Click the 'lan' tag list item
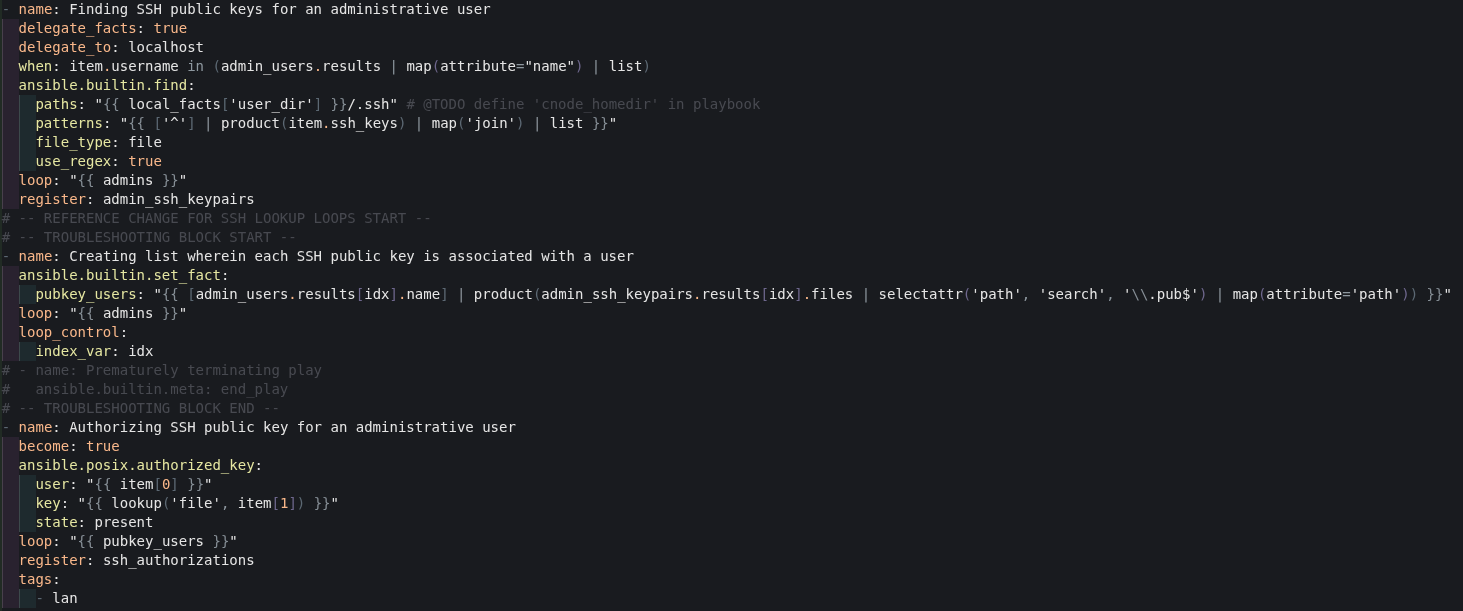 [65, 598]
